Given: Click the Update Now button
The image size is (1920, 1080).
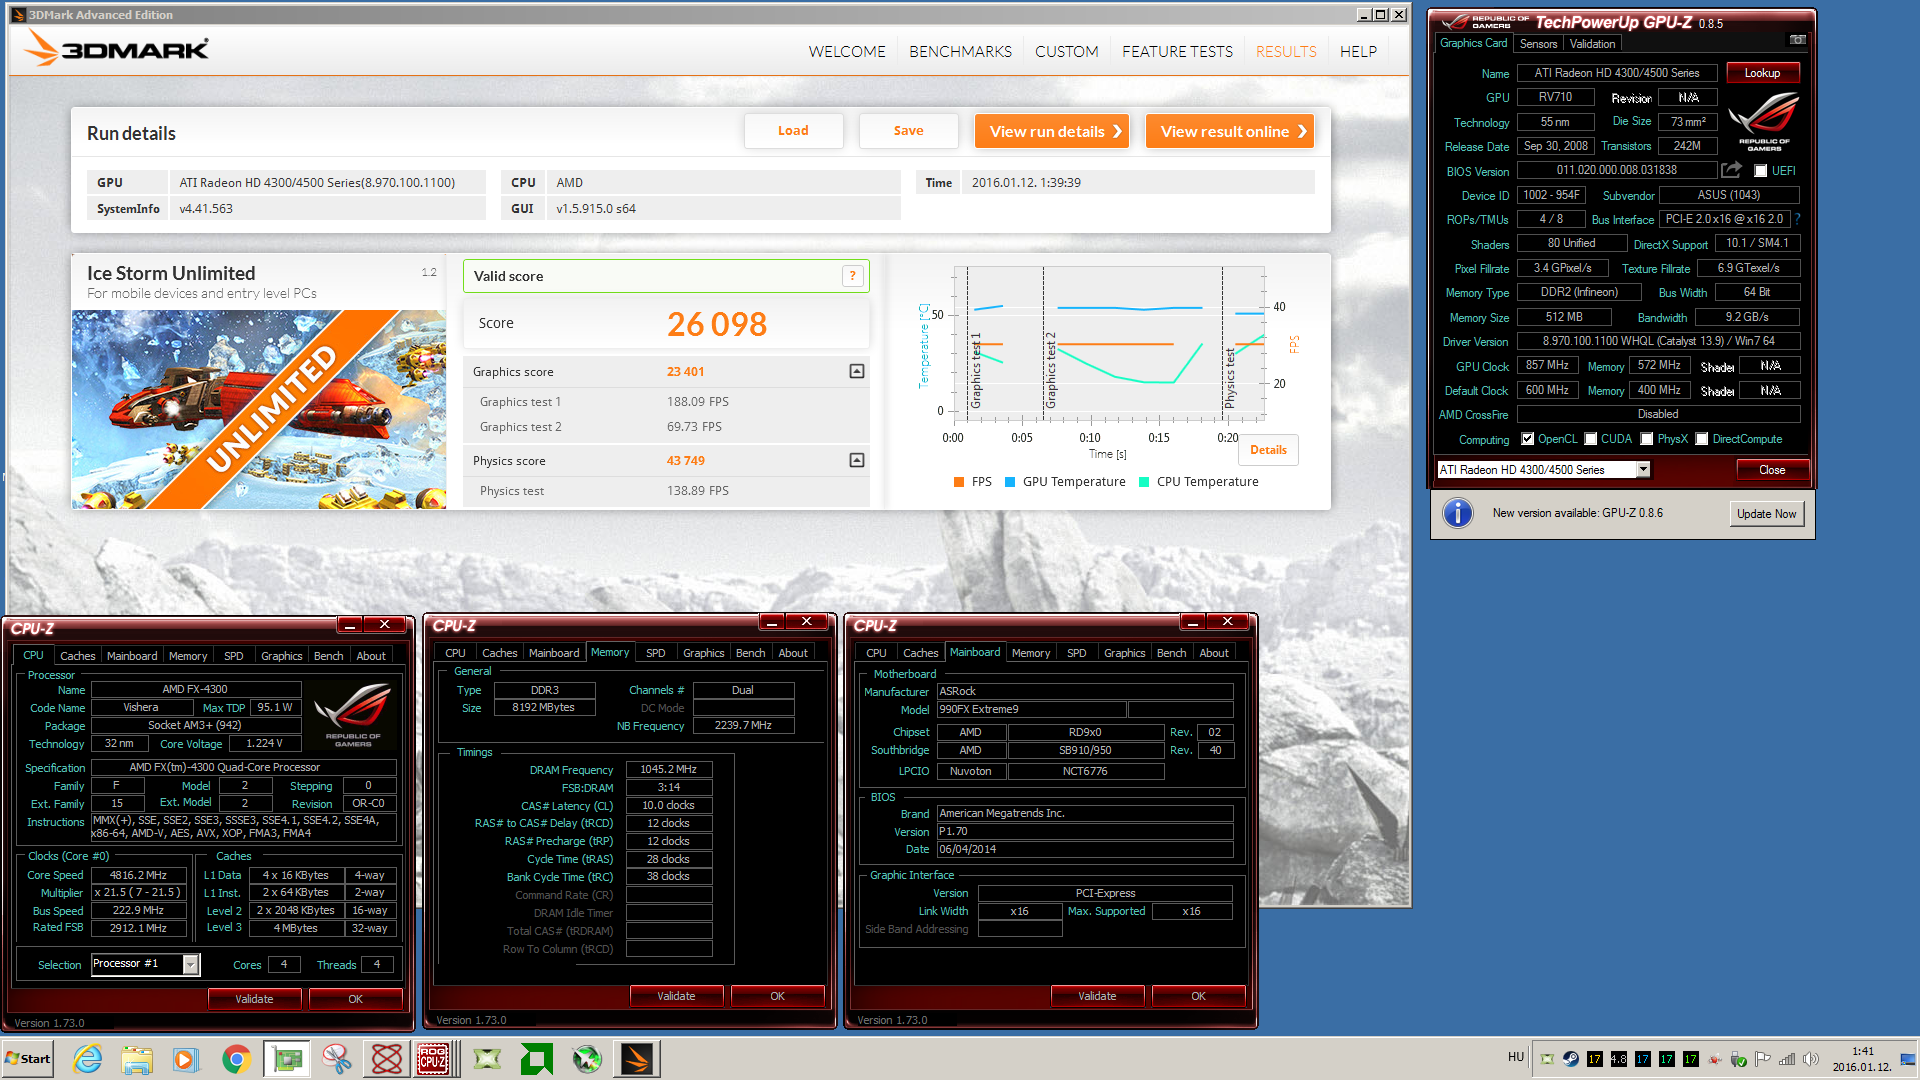Looking at the screenshot, I should 1766,514.
